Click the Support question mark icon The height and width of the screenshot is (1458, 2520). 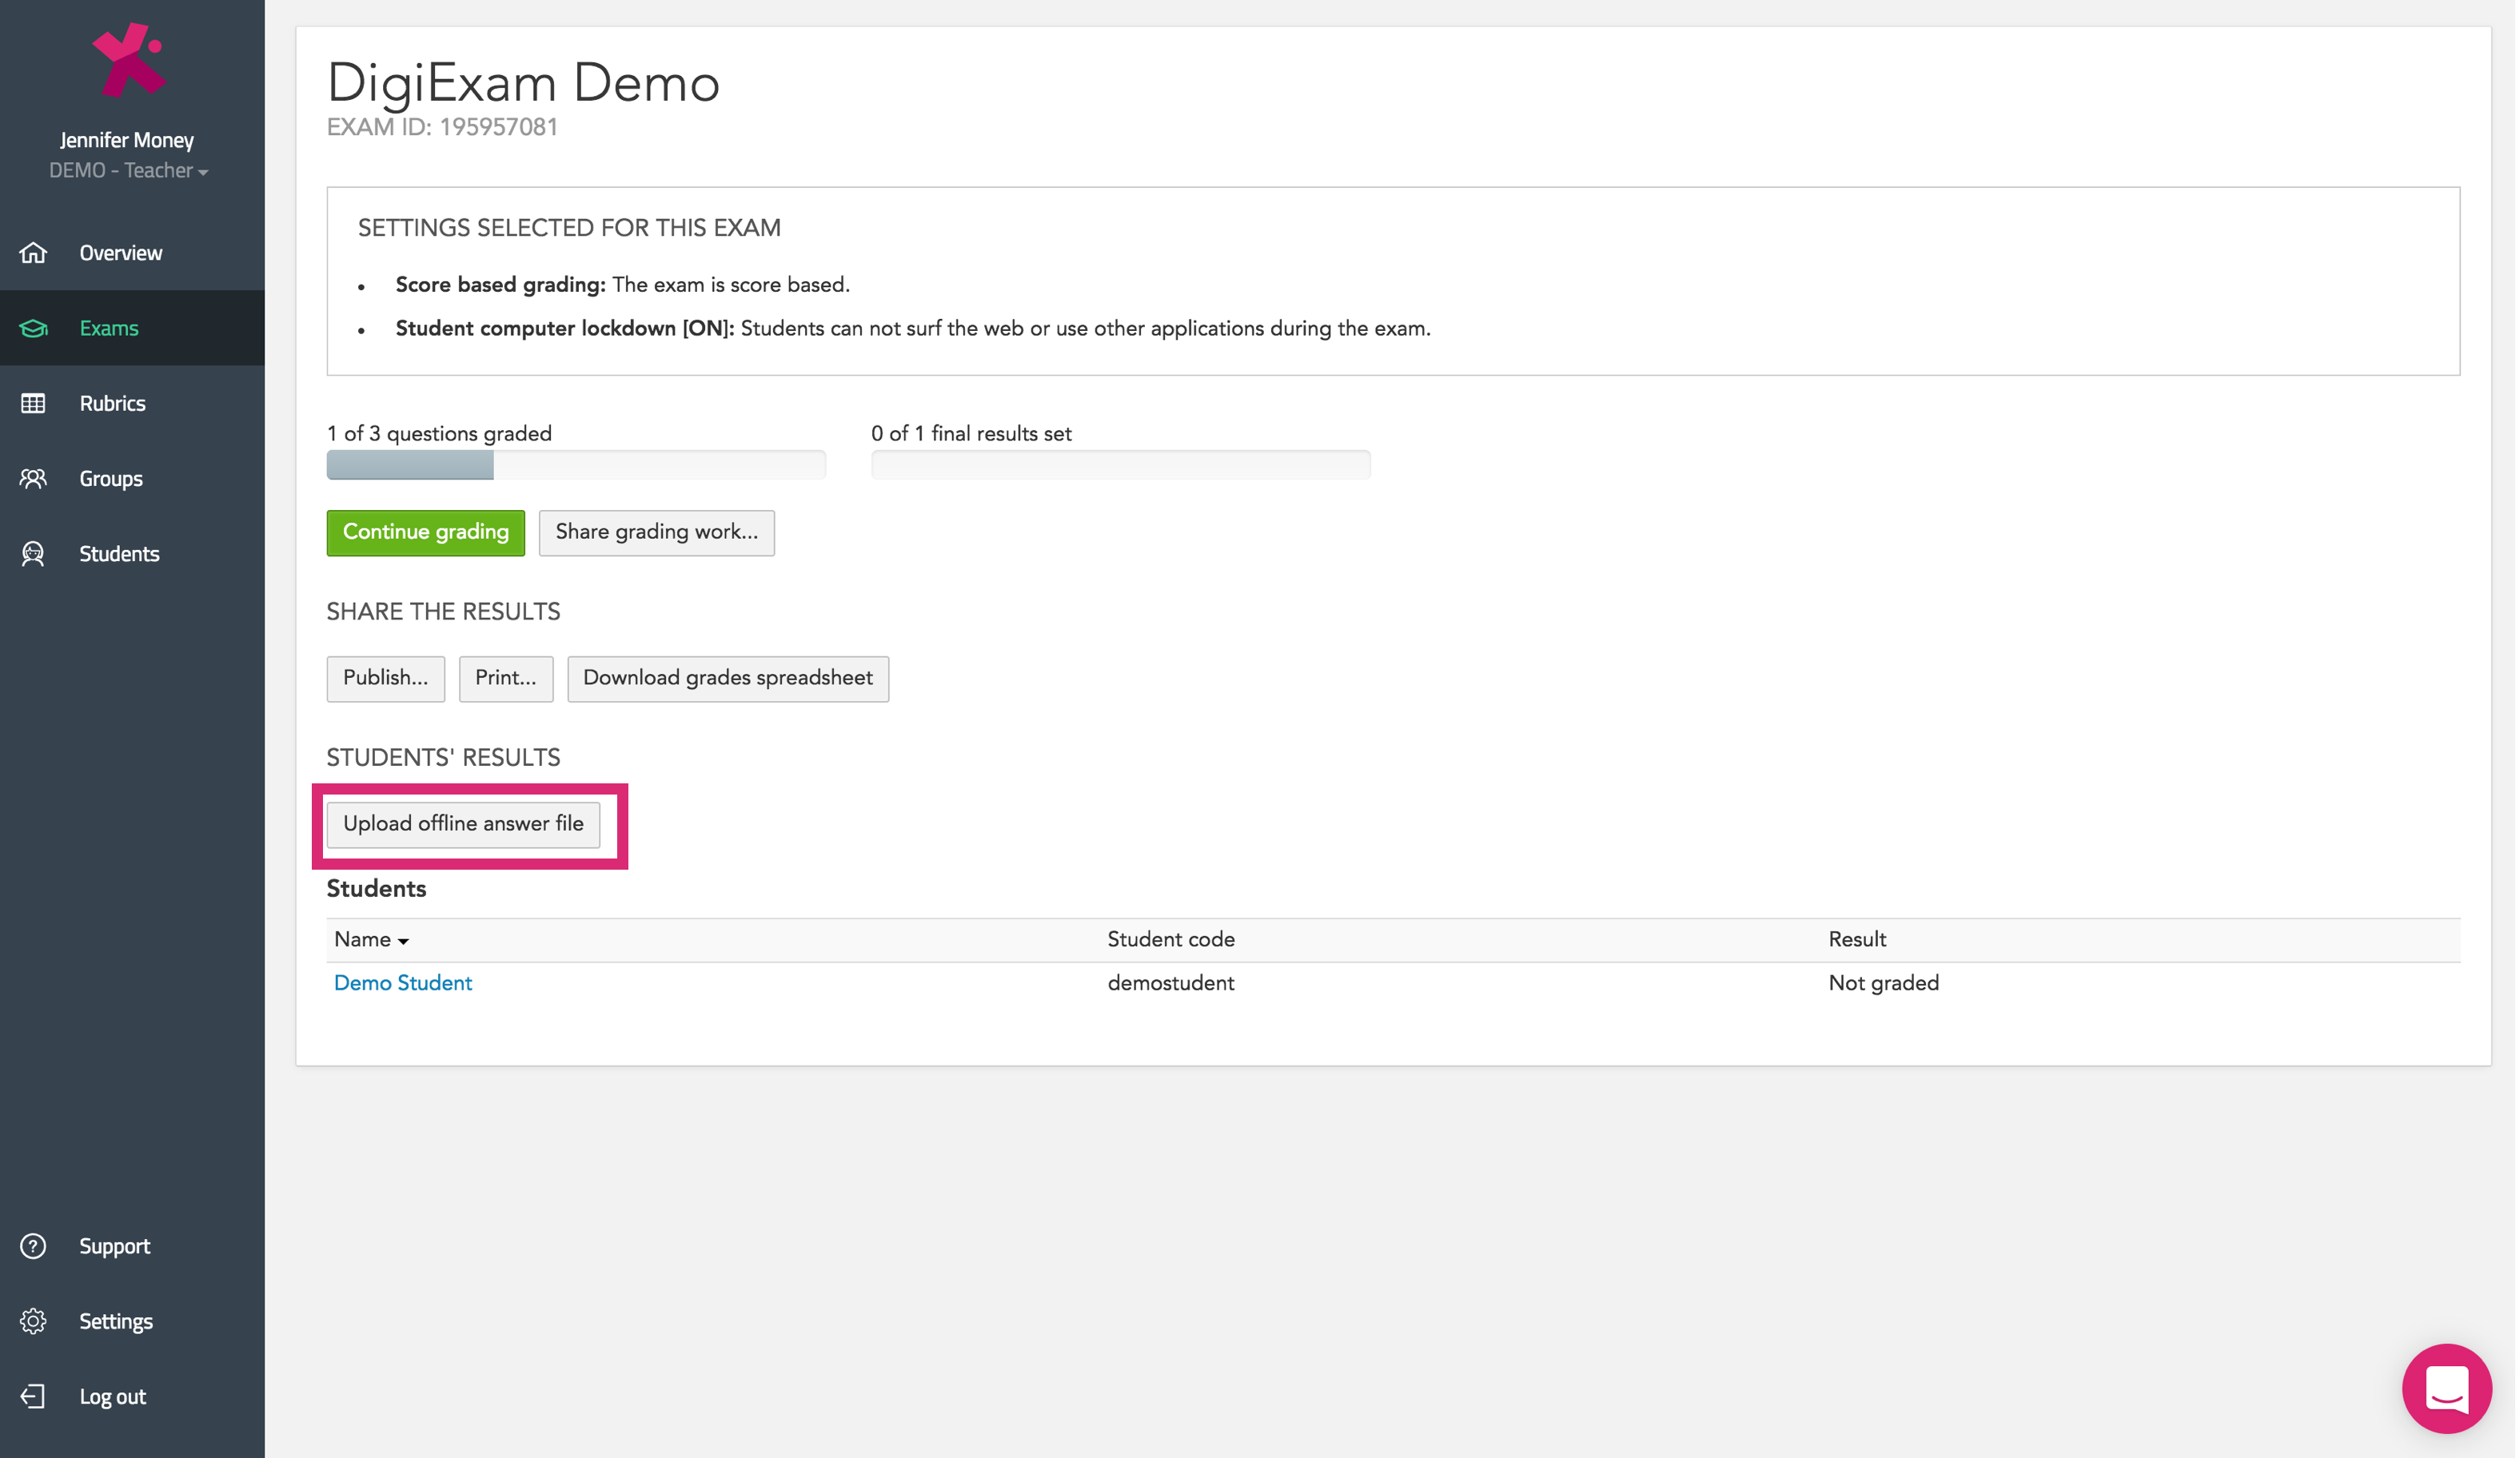(x=33, y=1246)
